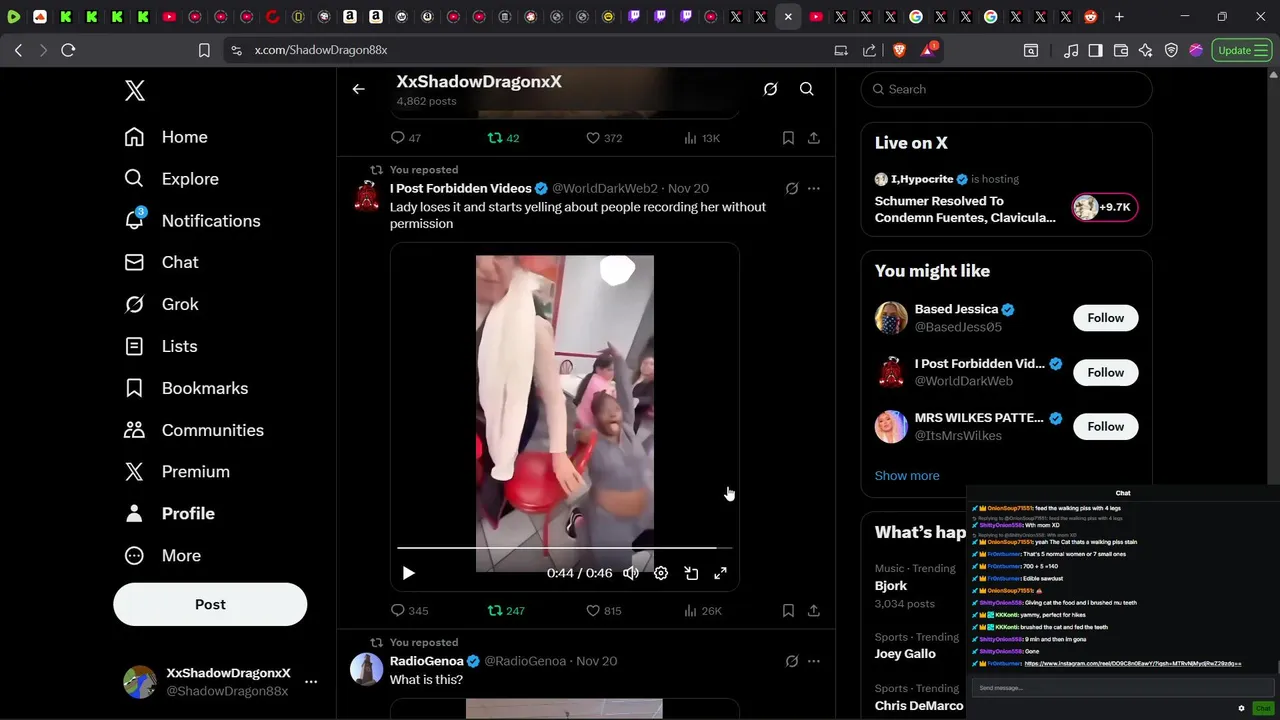Click the Brave Shields lion icon
Image resolution: width=1280 pixels, height=720 pixels.
coord(899,50)
